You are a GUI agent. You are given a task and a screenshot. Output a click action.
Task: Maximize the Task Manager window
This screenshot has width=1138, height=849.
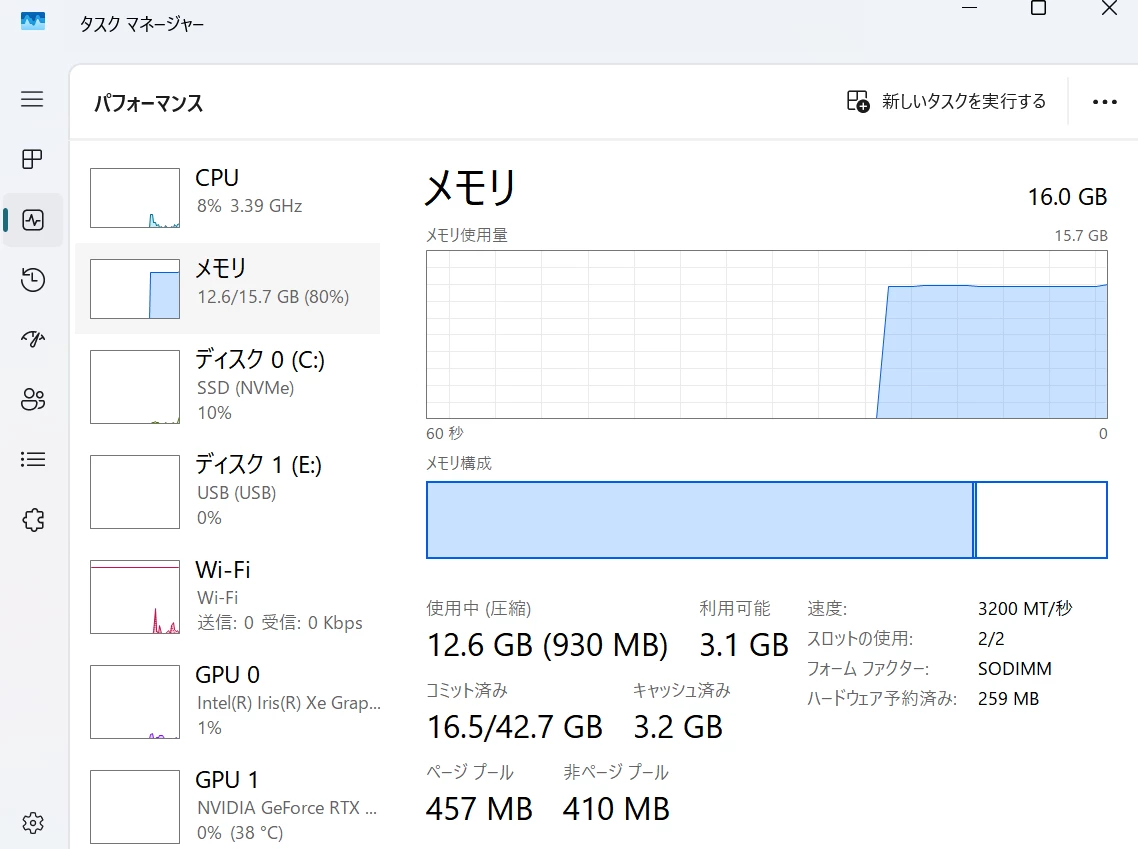click(1039, 8)
